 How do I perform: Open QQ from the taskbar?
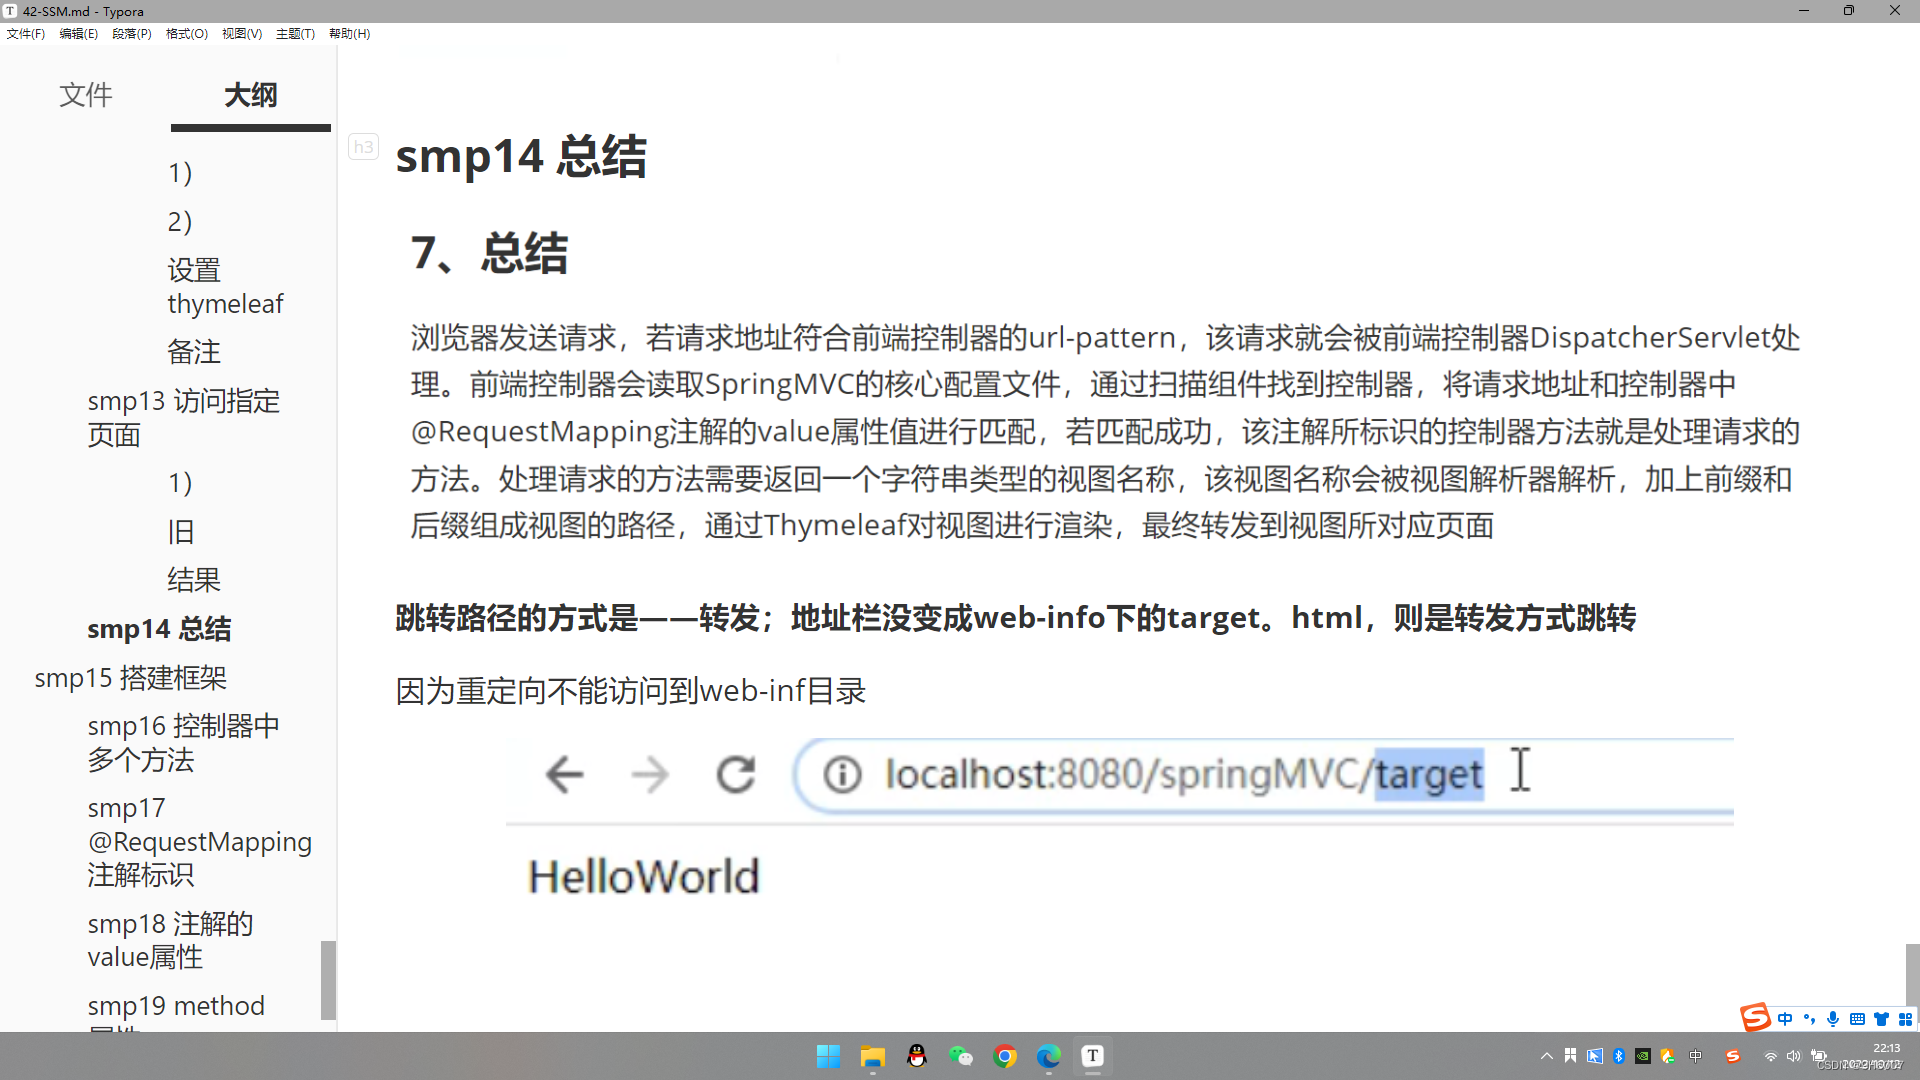[x=917, y=1056]
